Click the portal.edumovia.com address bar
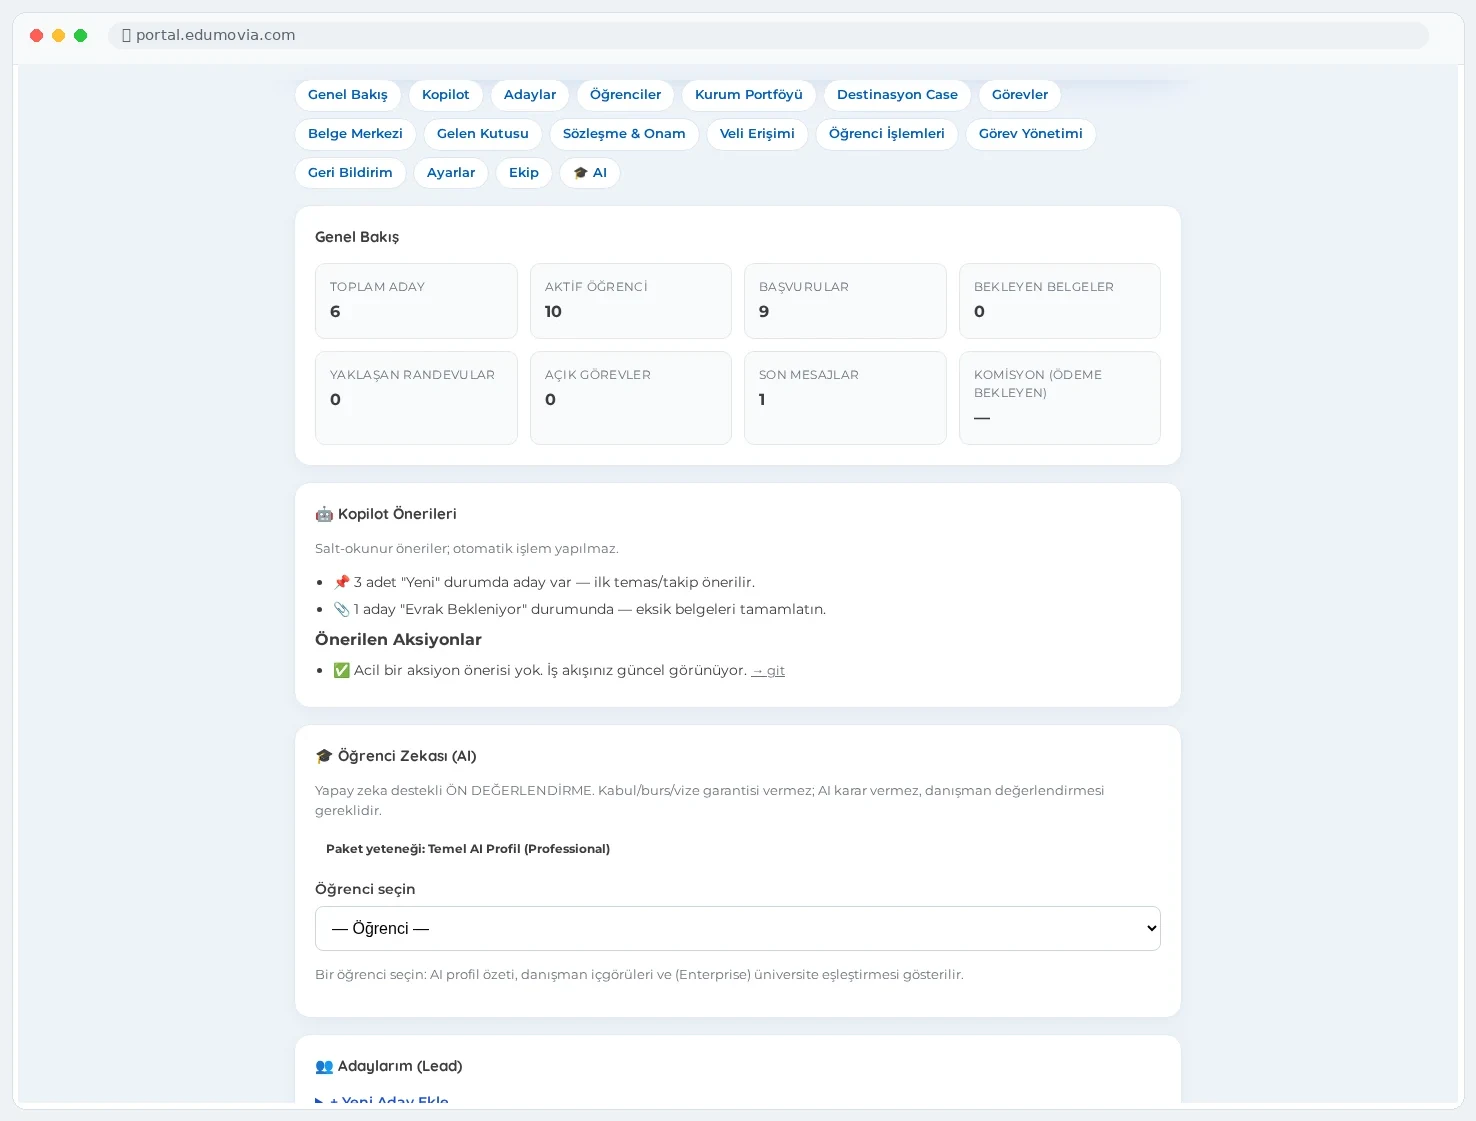The image size is (1476, 1121). point(768,35)
